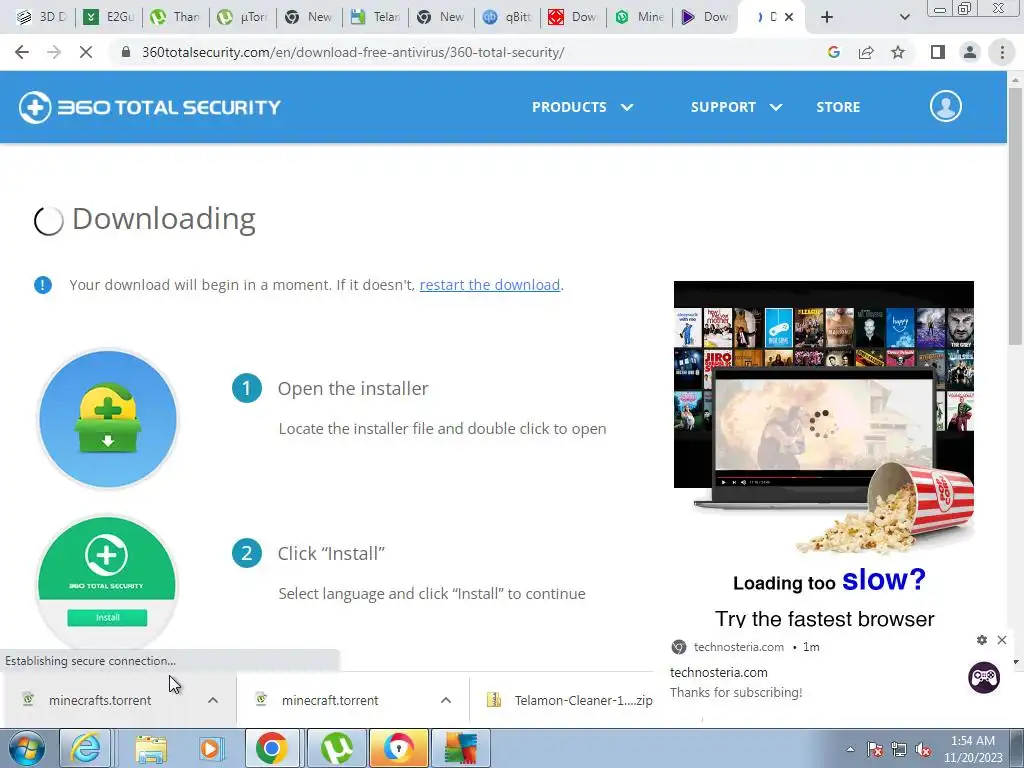The height and width of the screenshot is (768, 1024).
Task: Open Windows Explorer from taskbar
Action: point(150,748)
